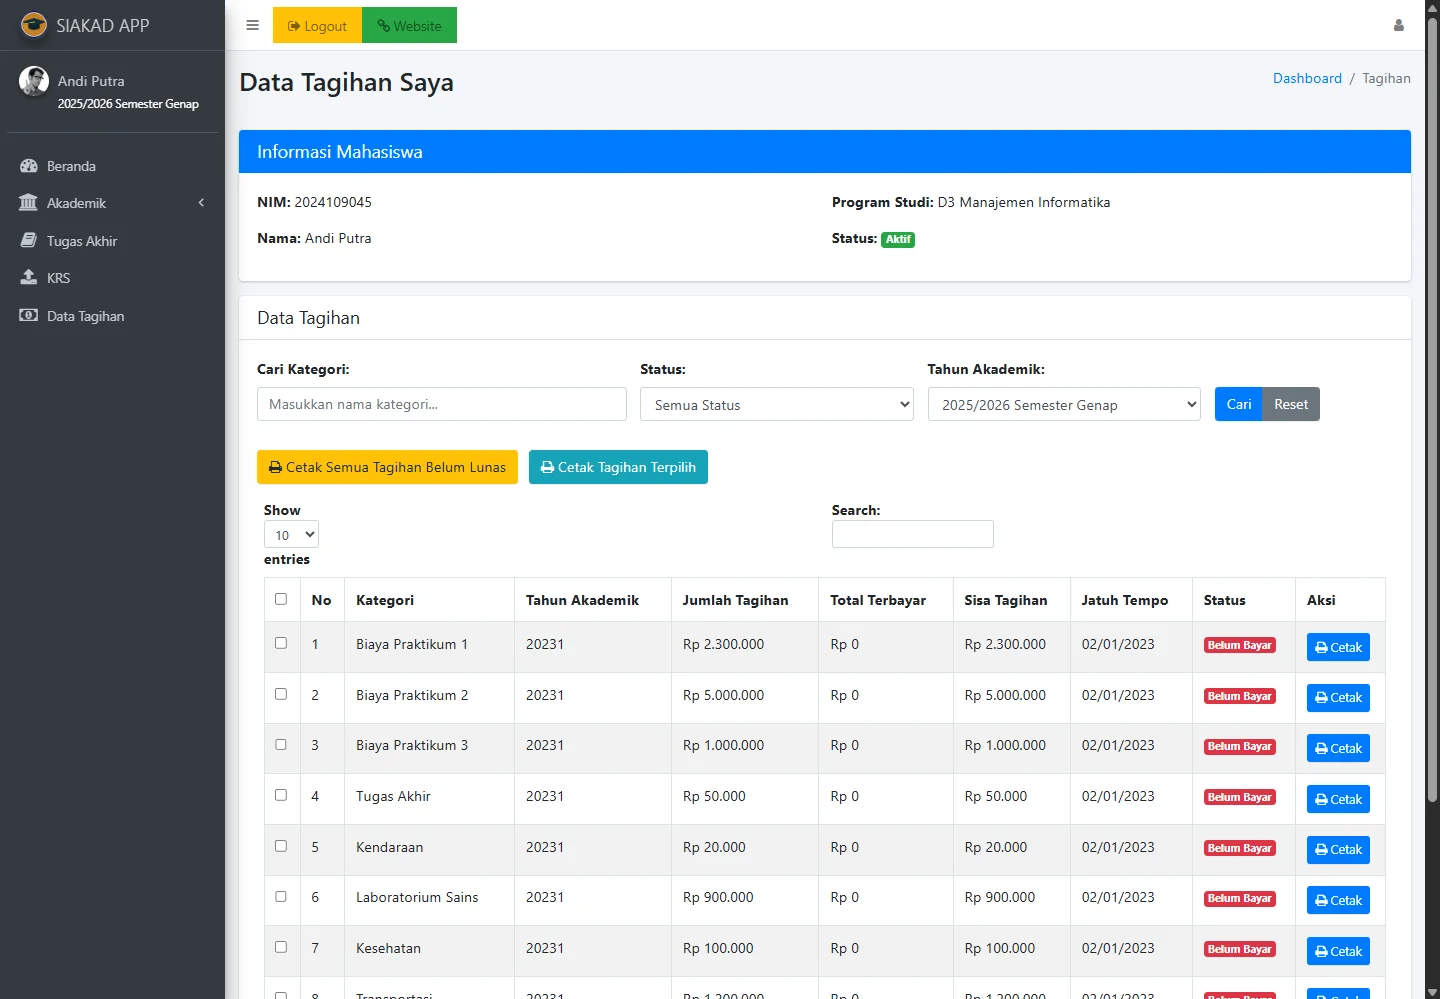
Task: Open Beranda via its dashboard icon
Action: [x=29, y=166]
